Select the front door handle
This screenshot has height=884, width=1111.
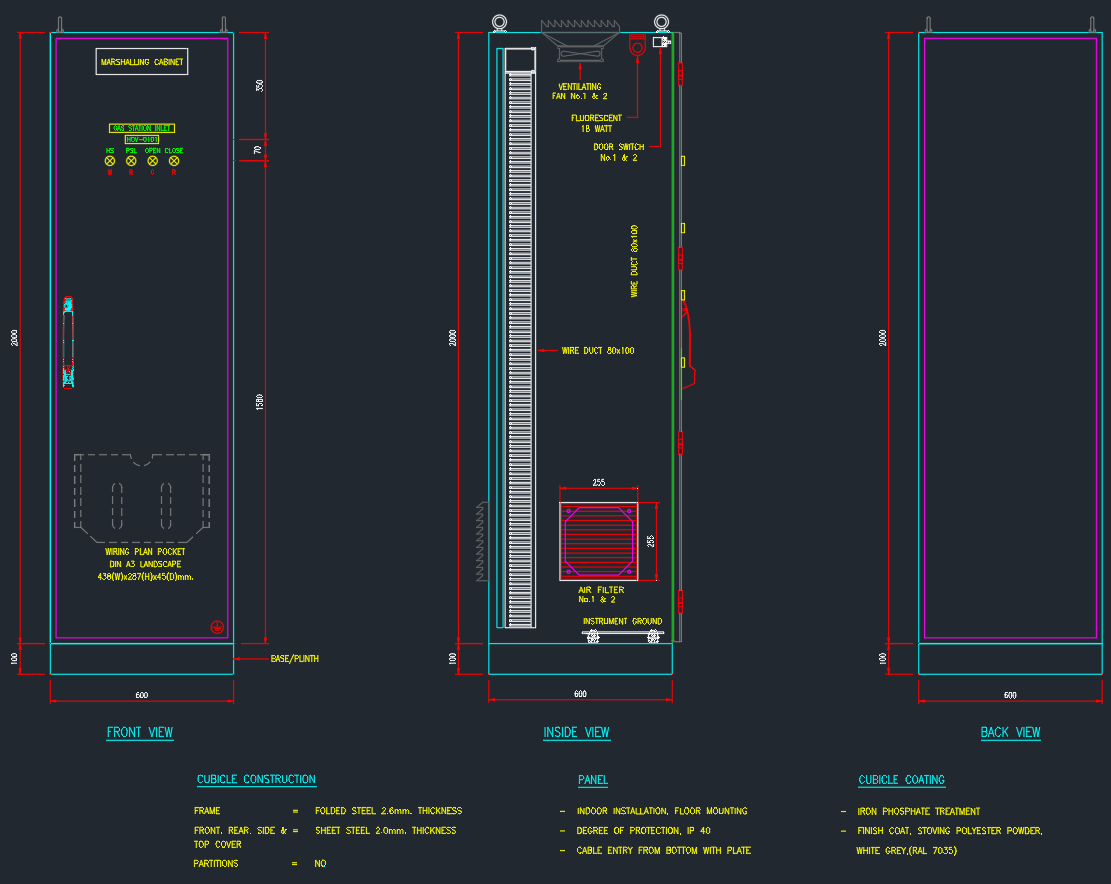(x=68, y=341)
